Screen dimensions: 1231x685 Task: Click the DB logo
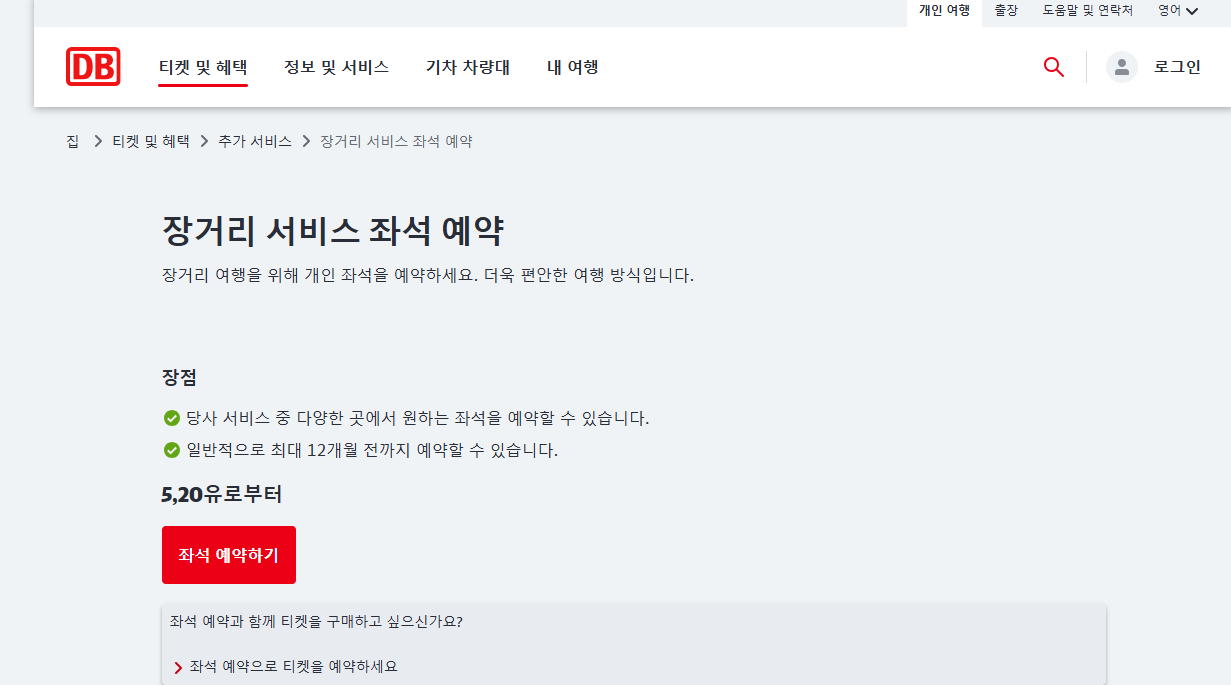pyautogui.click(x=93, y=67)
